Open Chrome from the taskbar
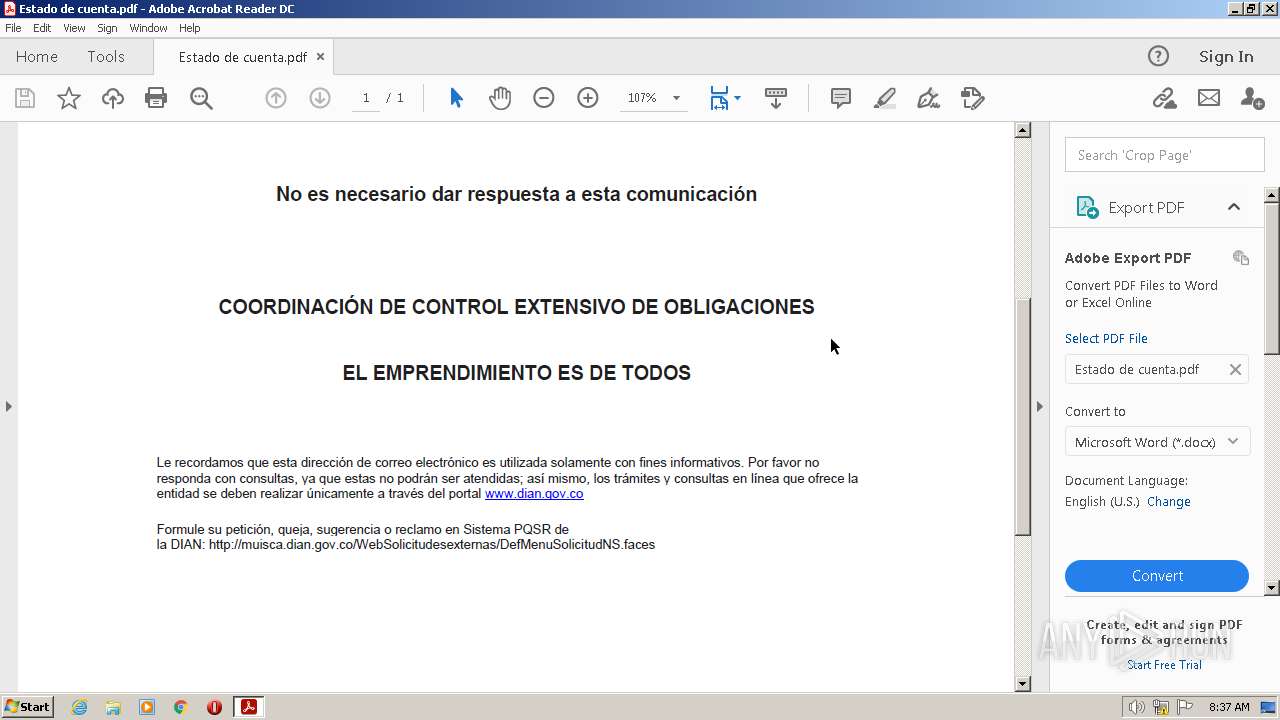 pos(181,707)
